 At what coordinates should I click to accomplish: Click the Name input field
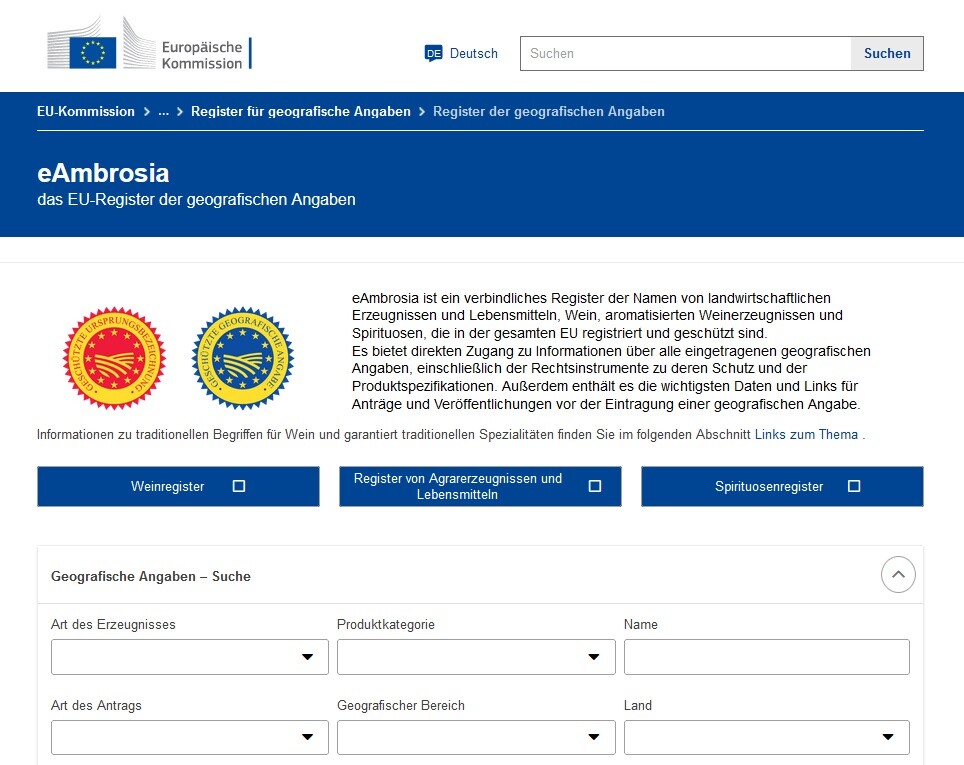[x=767, y=657]
